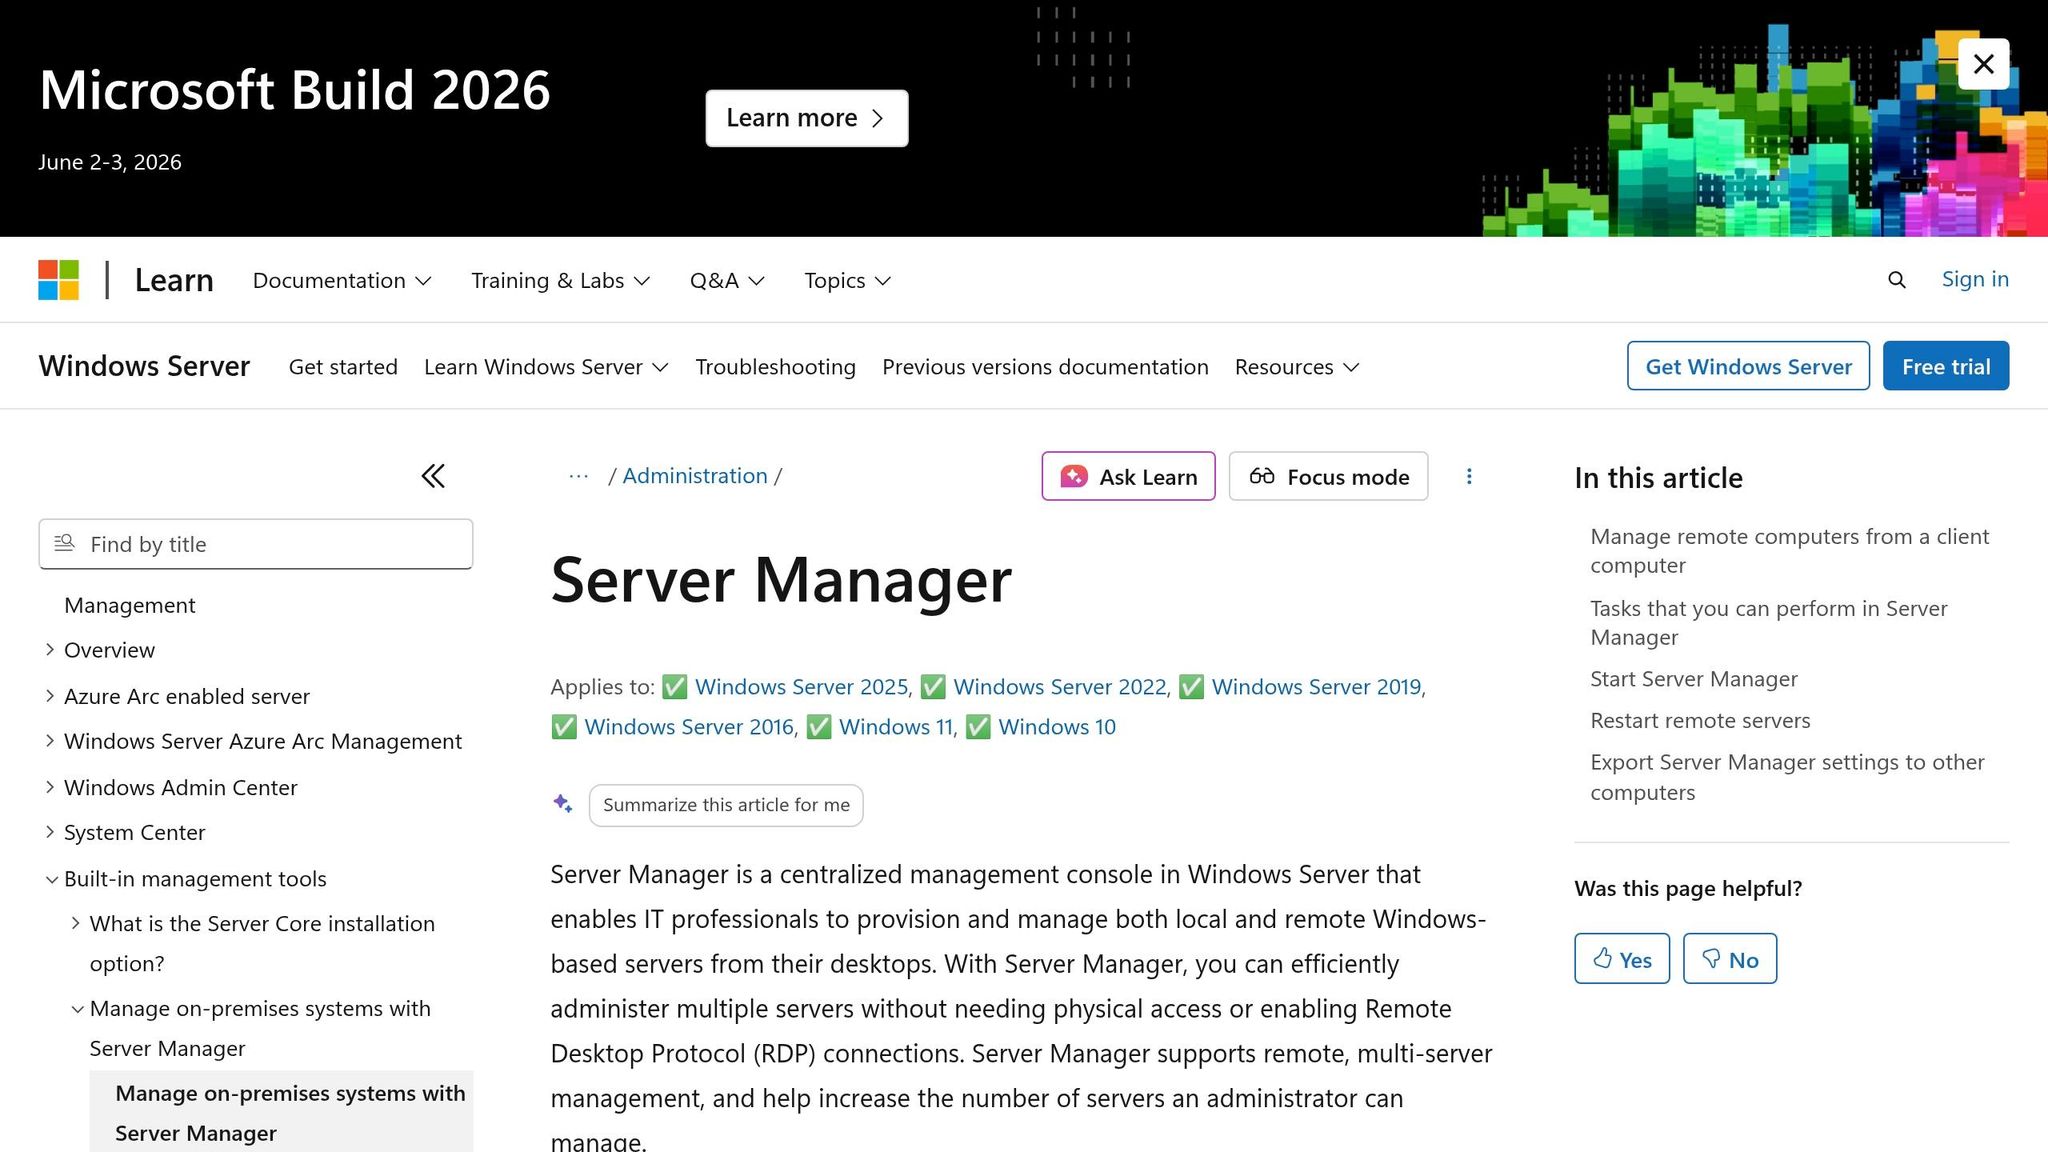Screen dimensions: 2048x1152
Task: Open the Documentation dropdown
Action: pyautogui.click(x=341, y=280)
